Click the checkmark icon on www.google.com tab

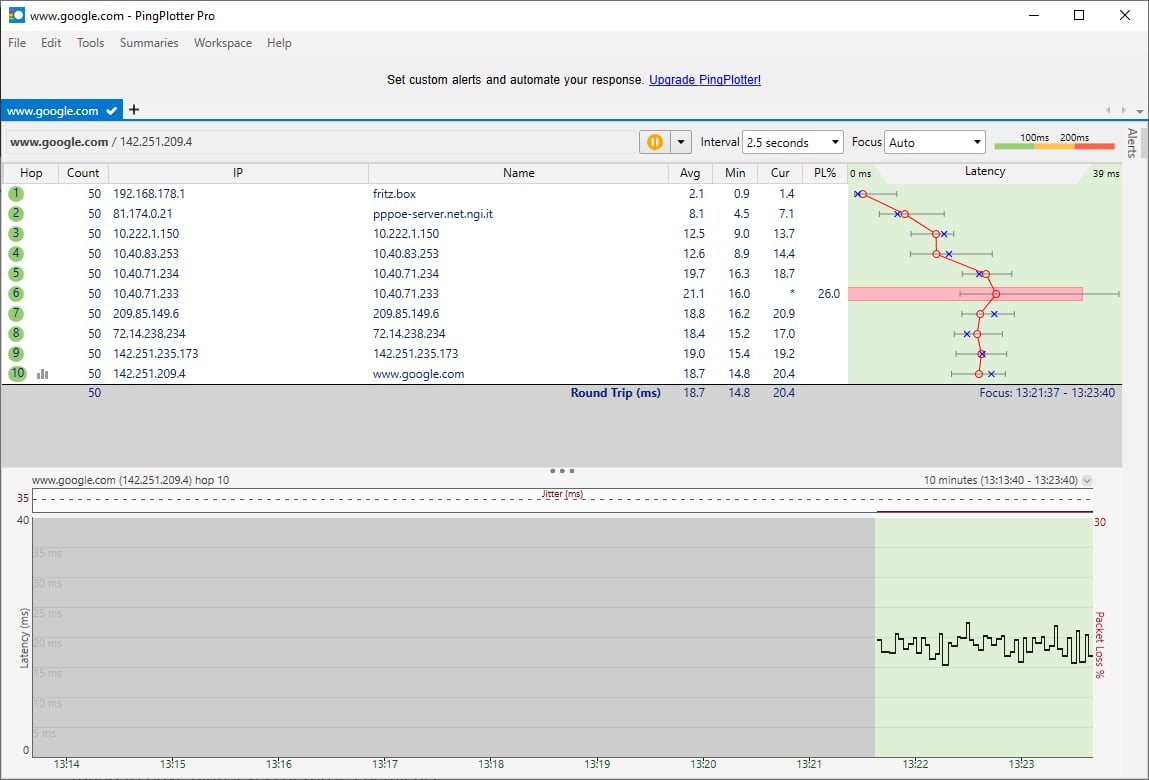coord(111,111)
